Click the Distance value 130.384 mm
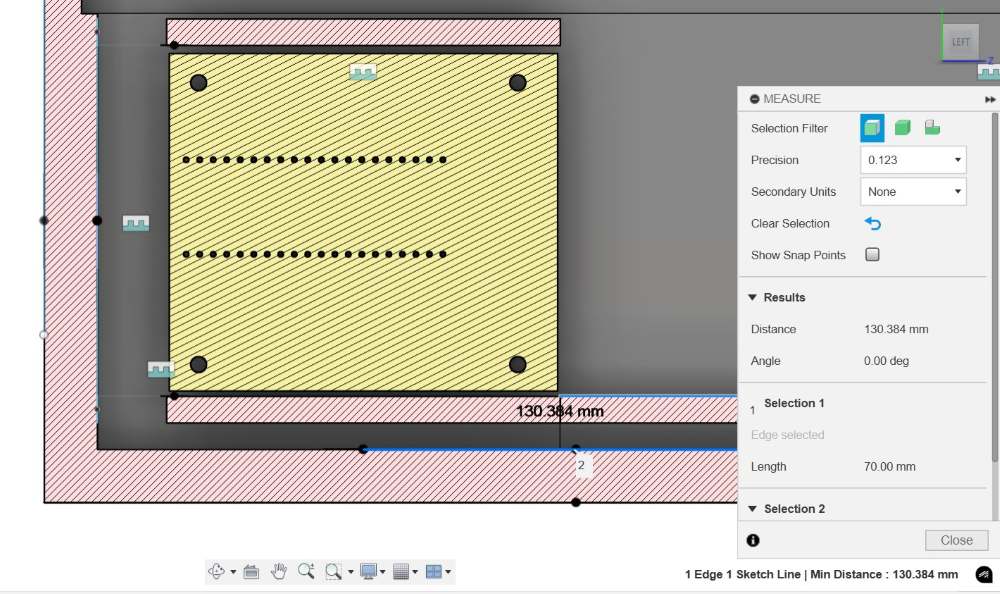 pyautogui.click(x=896, y=329)
